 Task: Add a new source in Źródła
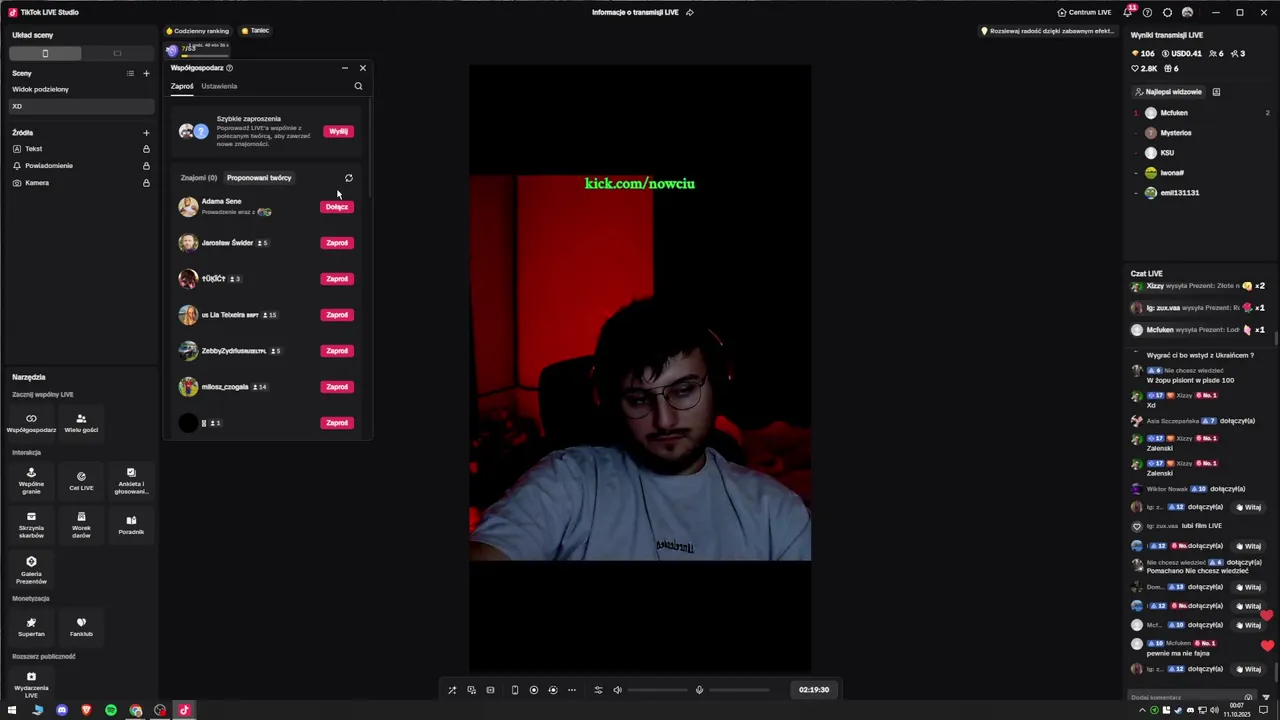(146, 132)
